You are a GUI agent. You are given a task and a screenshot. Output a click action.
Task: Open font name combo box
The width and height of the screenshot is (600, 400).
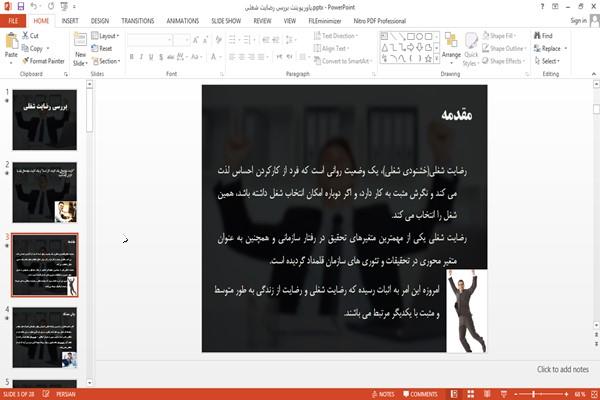(x=149, y=39)
